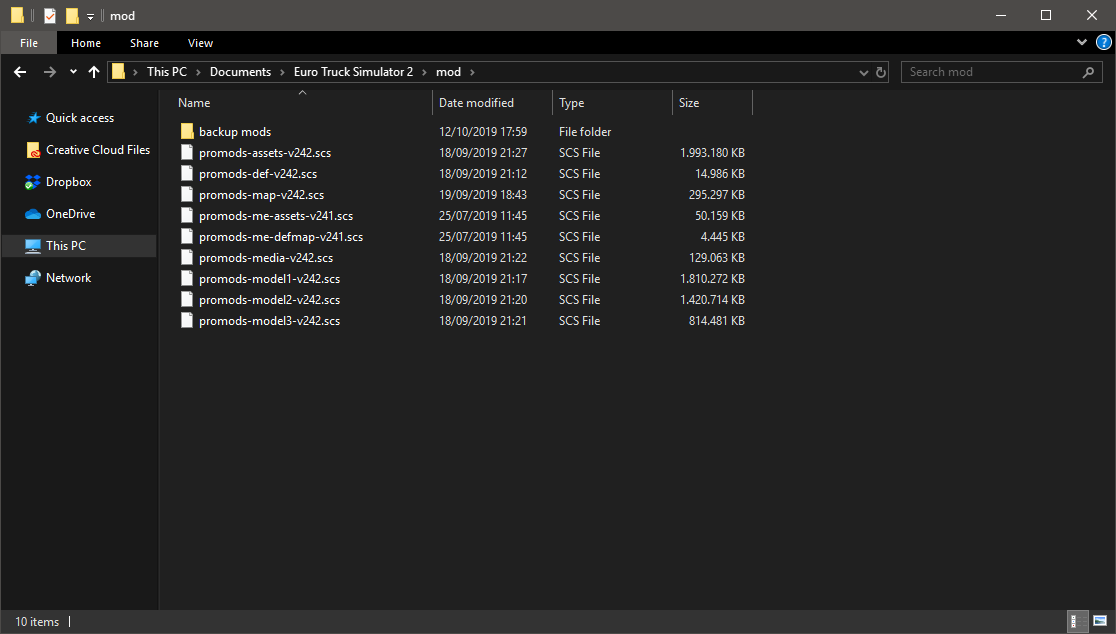Select the backup mods folder
1116x634 pixels.
pyautogui.click(x=235, y=132)
